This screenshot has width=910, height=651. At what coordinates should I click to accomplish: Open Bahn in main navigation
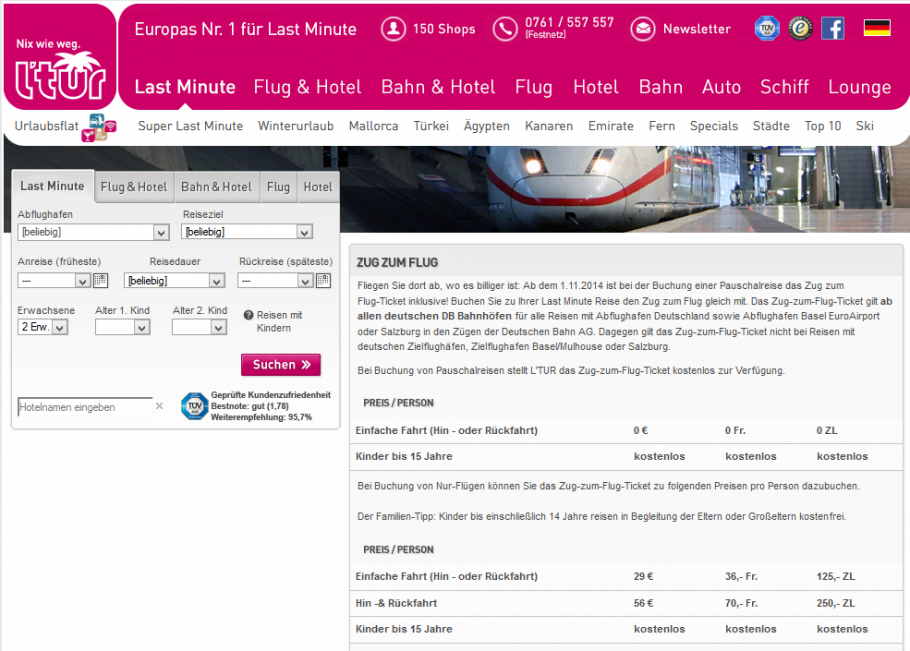pos(660,87)
